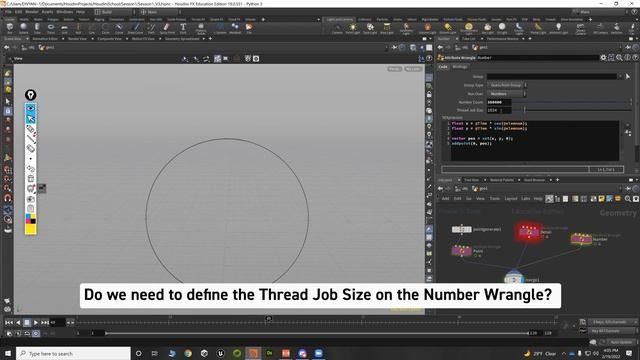This screenshot has width=640, height=360.
Task: Click the lightbulb annotation icon
Action: (31, 95)
